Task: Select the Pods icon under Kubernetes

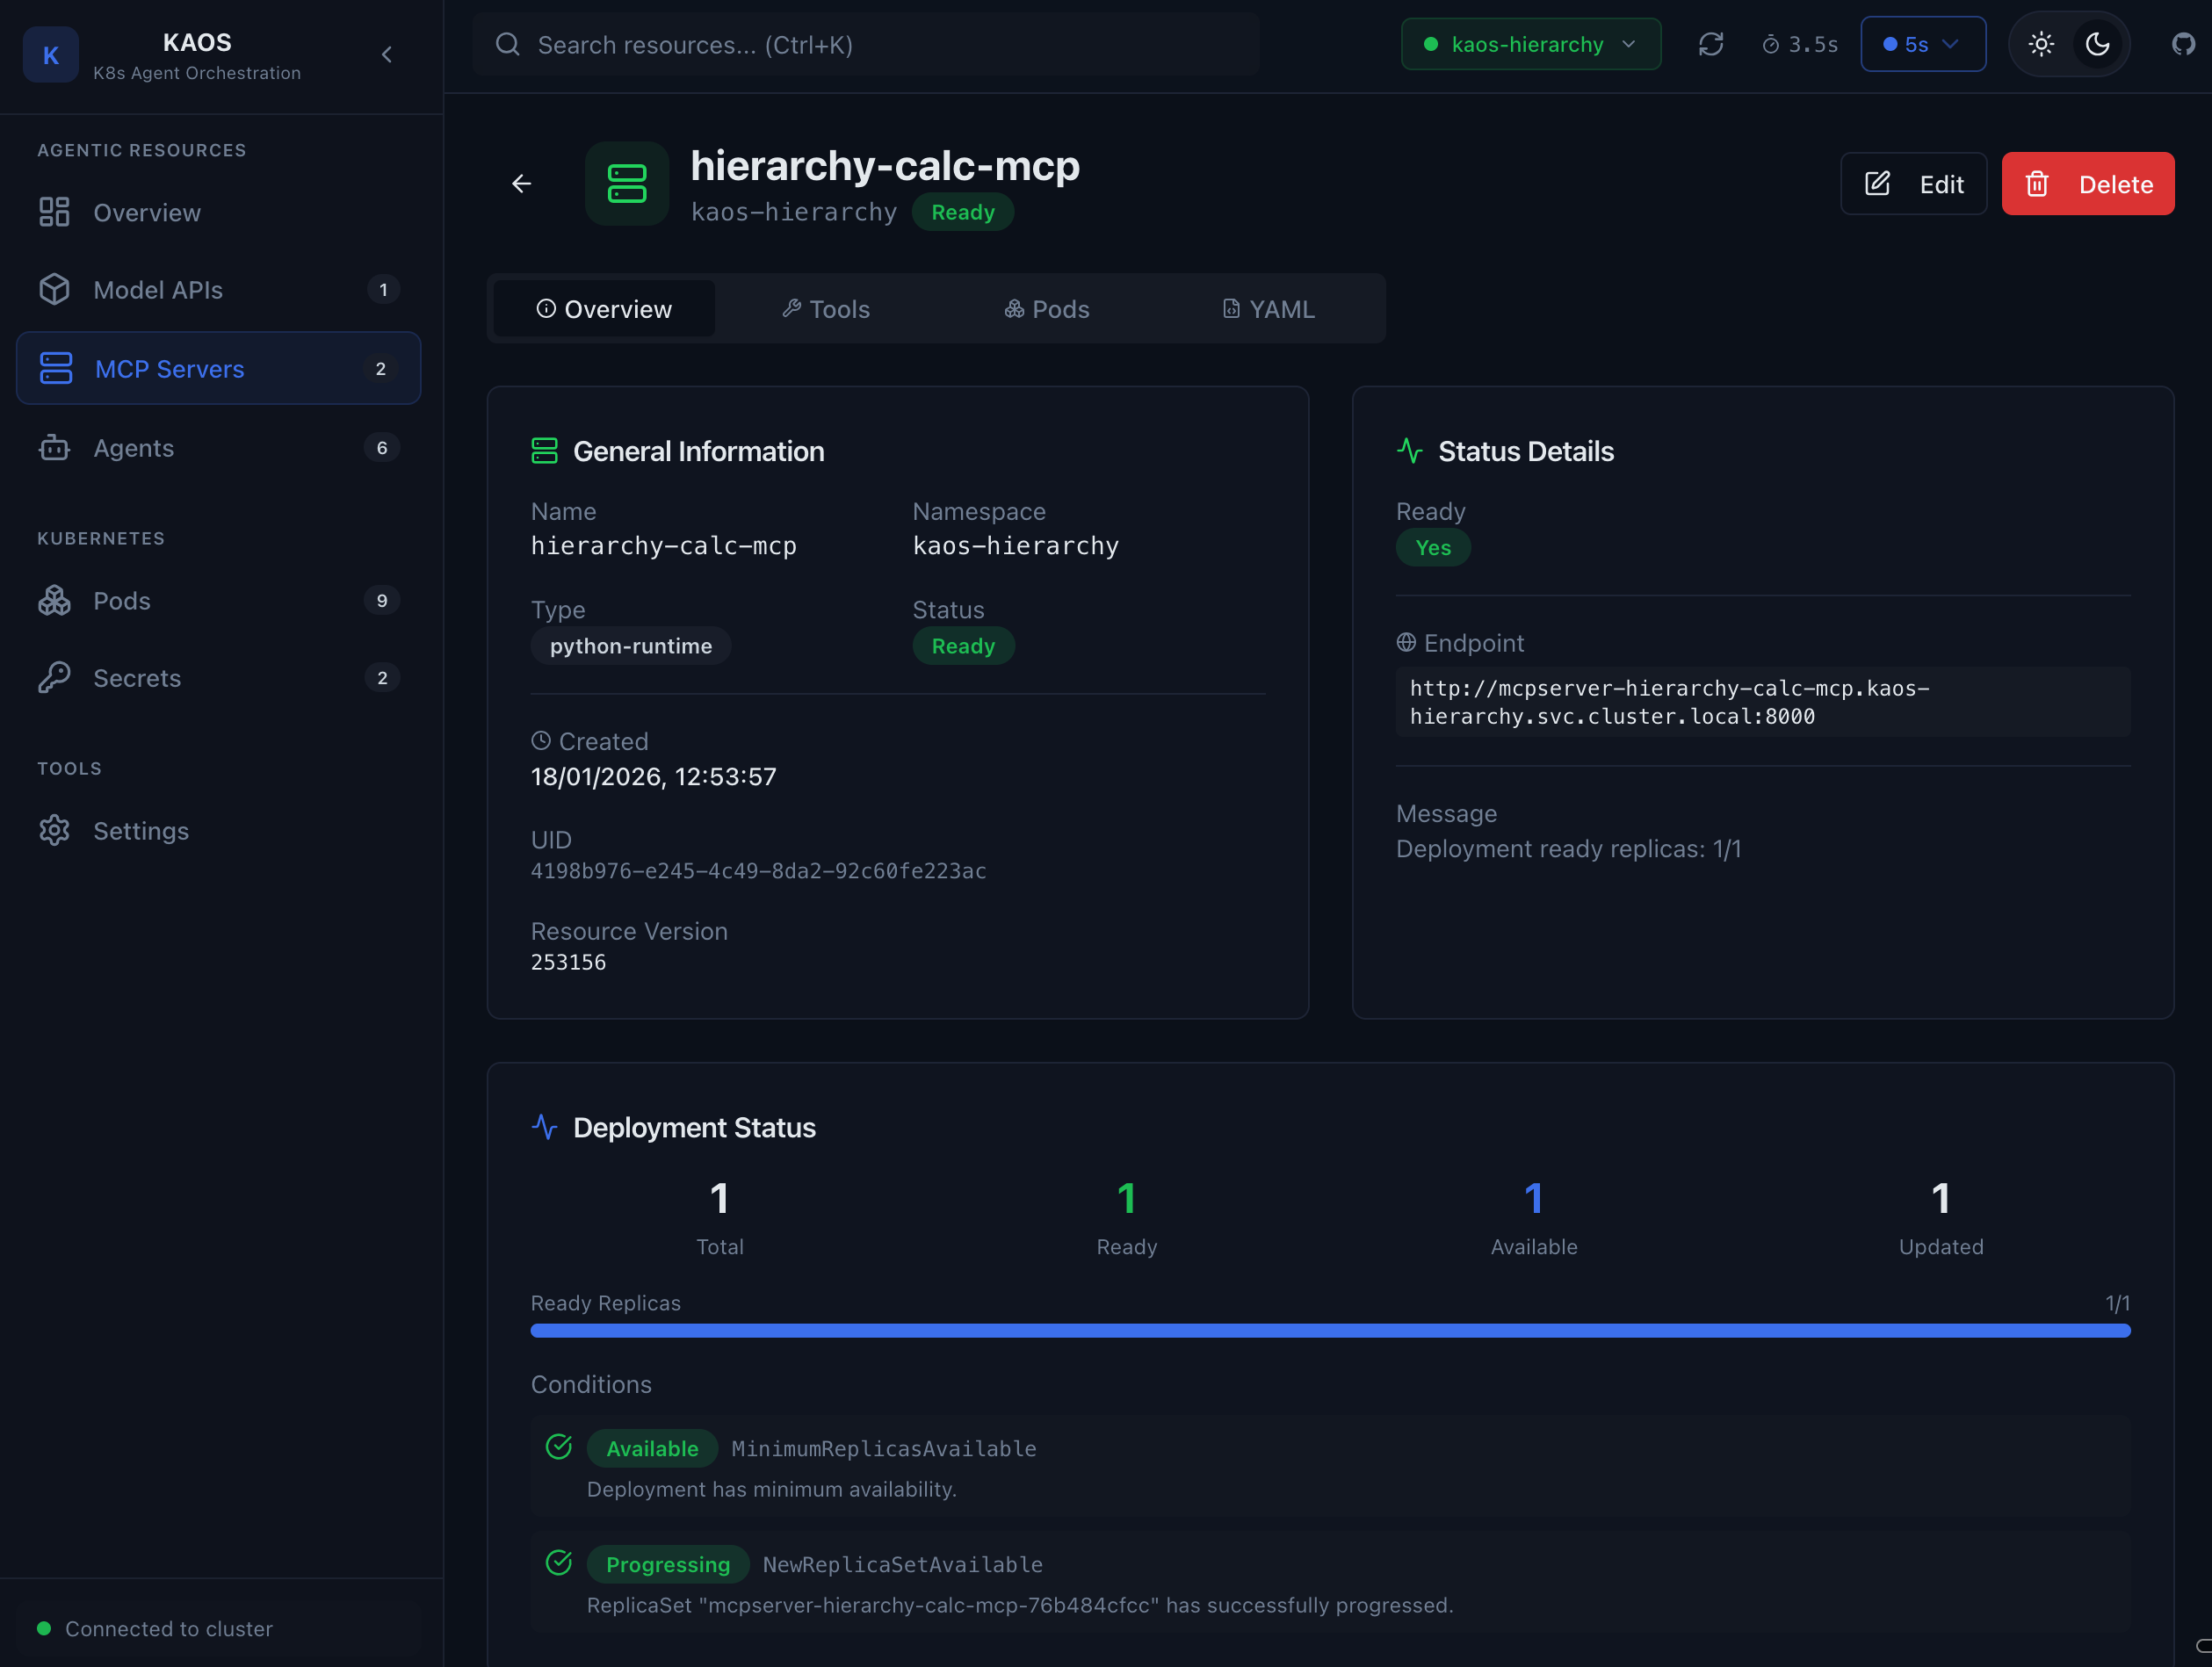Action: pyautogui.click(x=54, y=600)
